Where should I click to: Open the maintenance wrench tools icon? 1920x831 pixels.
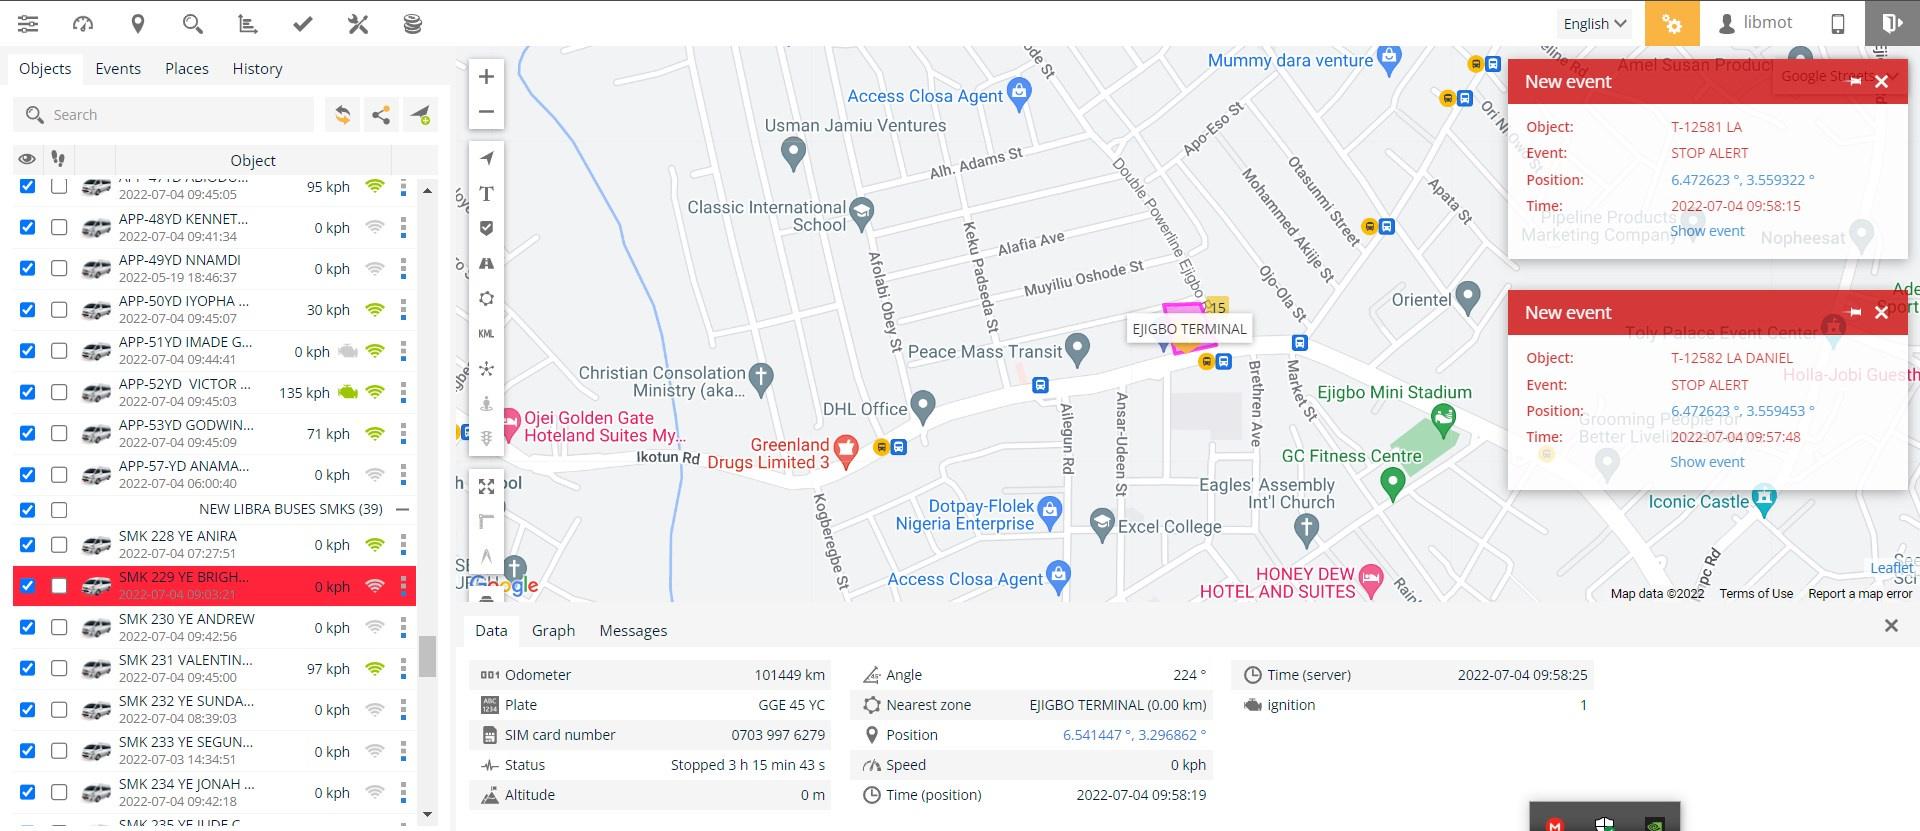point(358,23)
